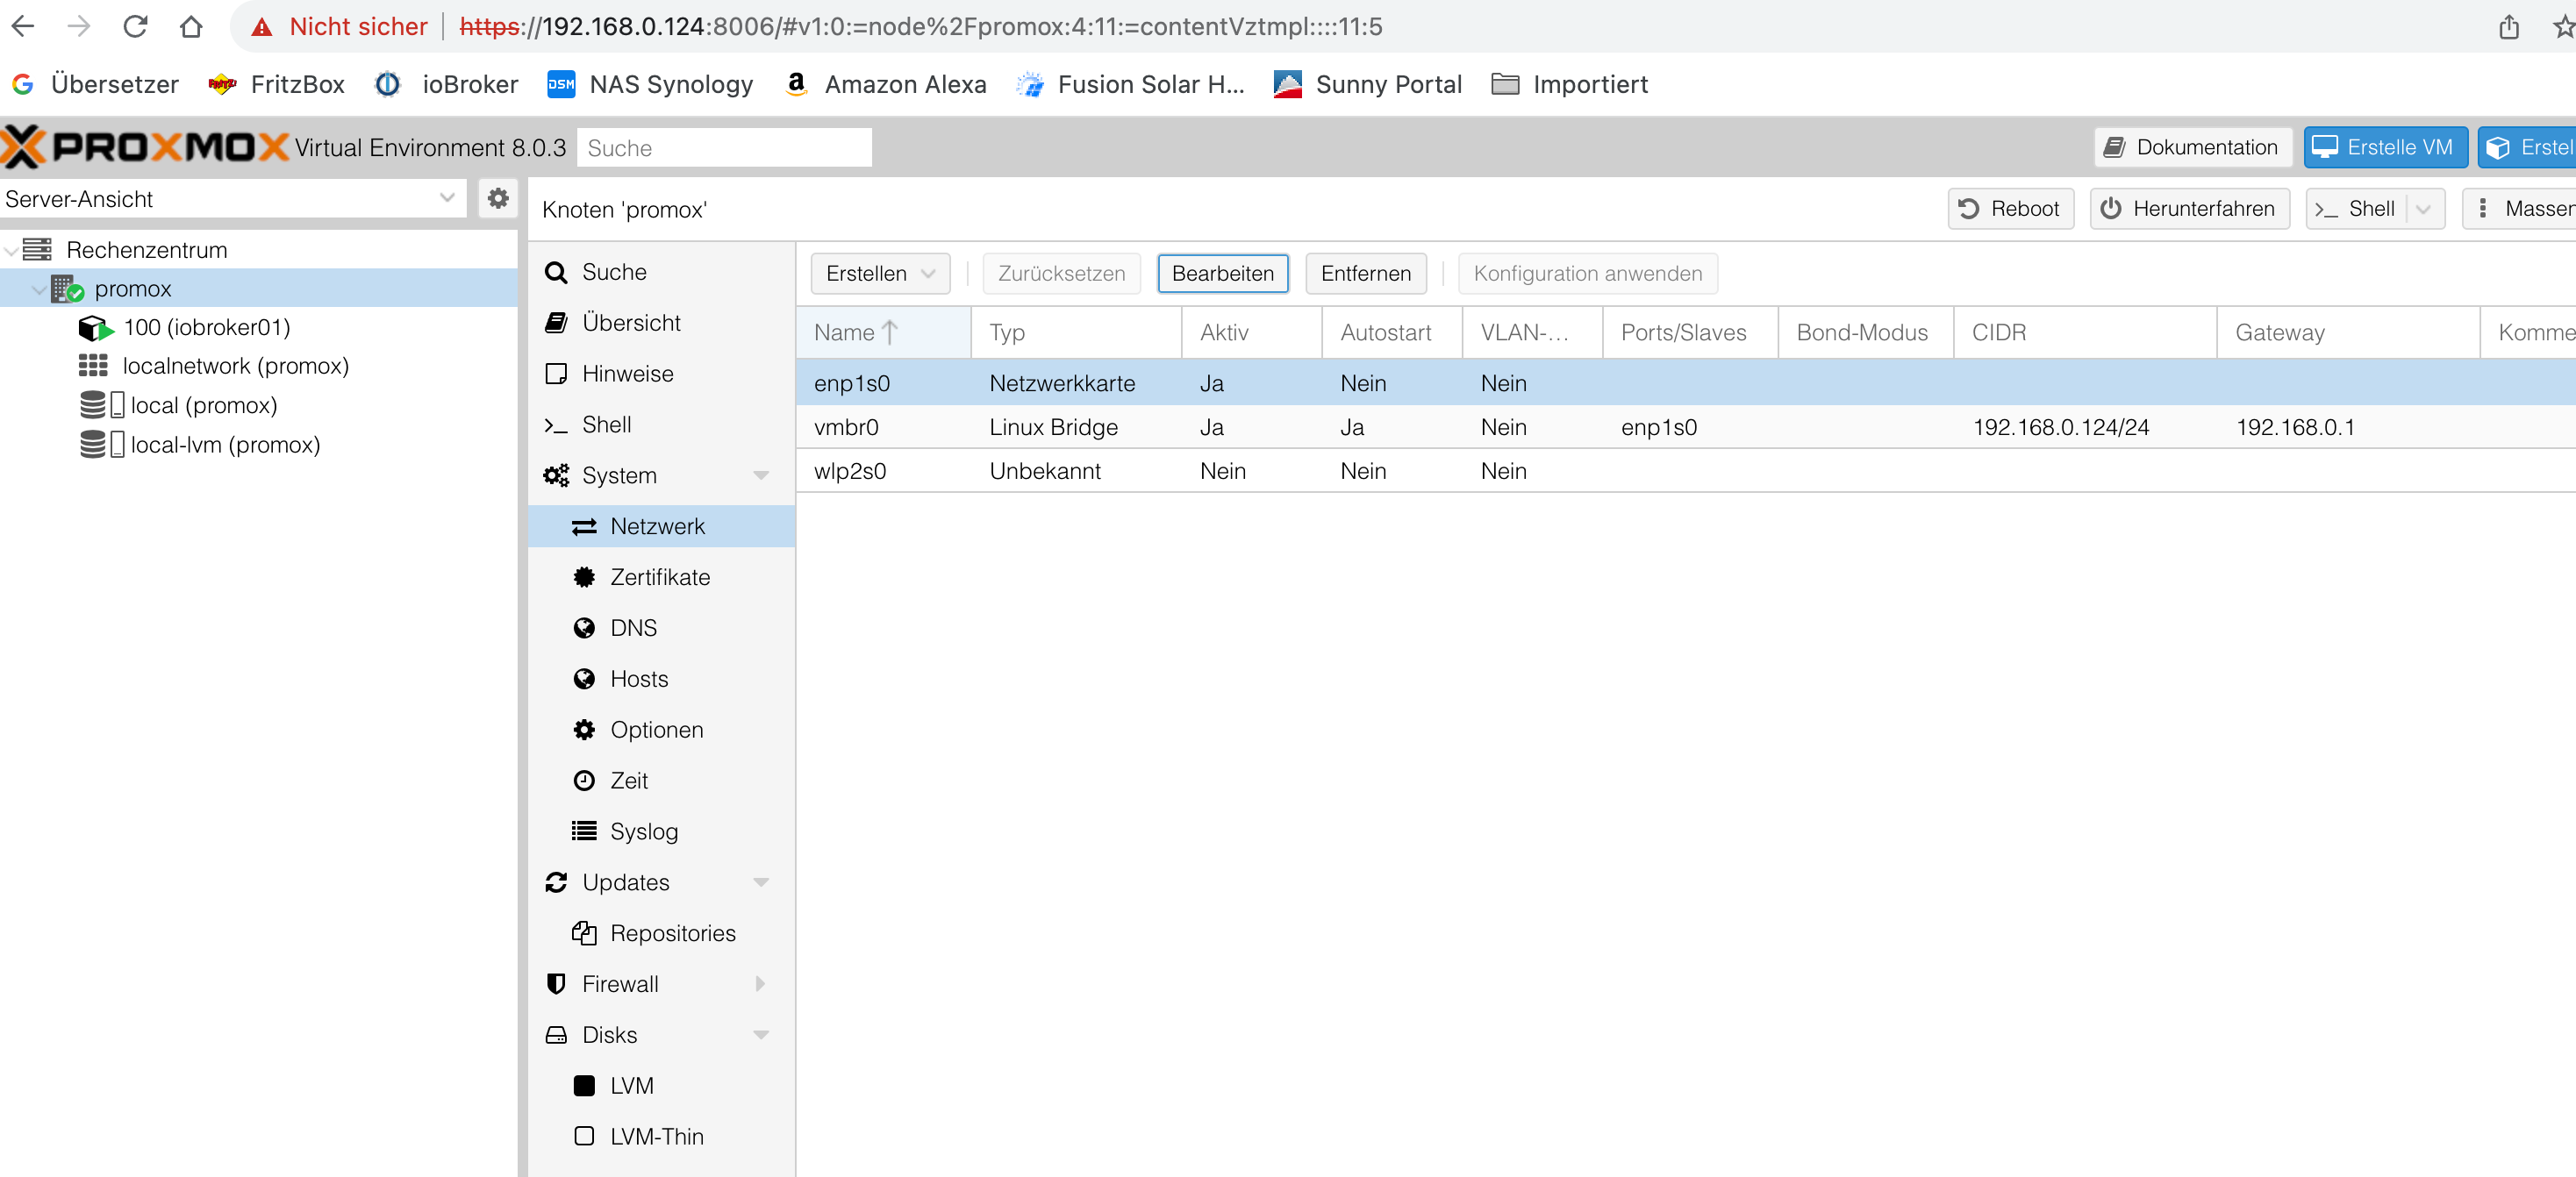2576x1177 pixels.
Task: Select the container 100 (iobroker01)
Action: (206, 327)
